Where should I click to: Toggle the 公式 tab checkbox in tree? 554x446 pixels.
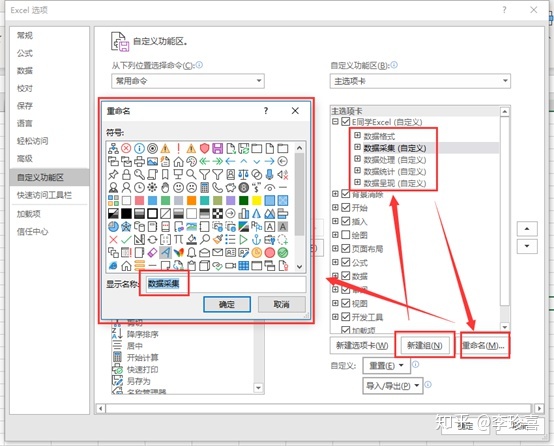[346, 262]
